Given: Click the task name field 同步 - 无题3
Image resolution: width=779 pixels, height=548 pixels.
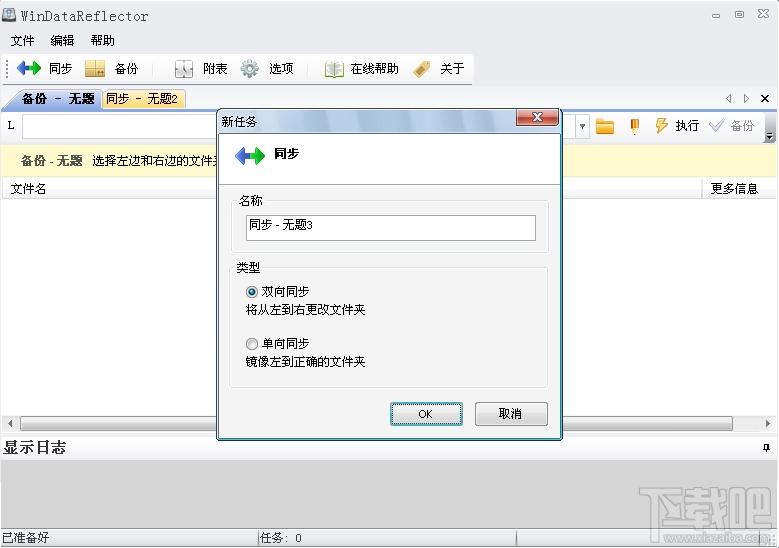Looking at the screenshot, I should point(390,228).
